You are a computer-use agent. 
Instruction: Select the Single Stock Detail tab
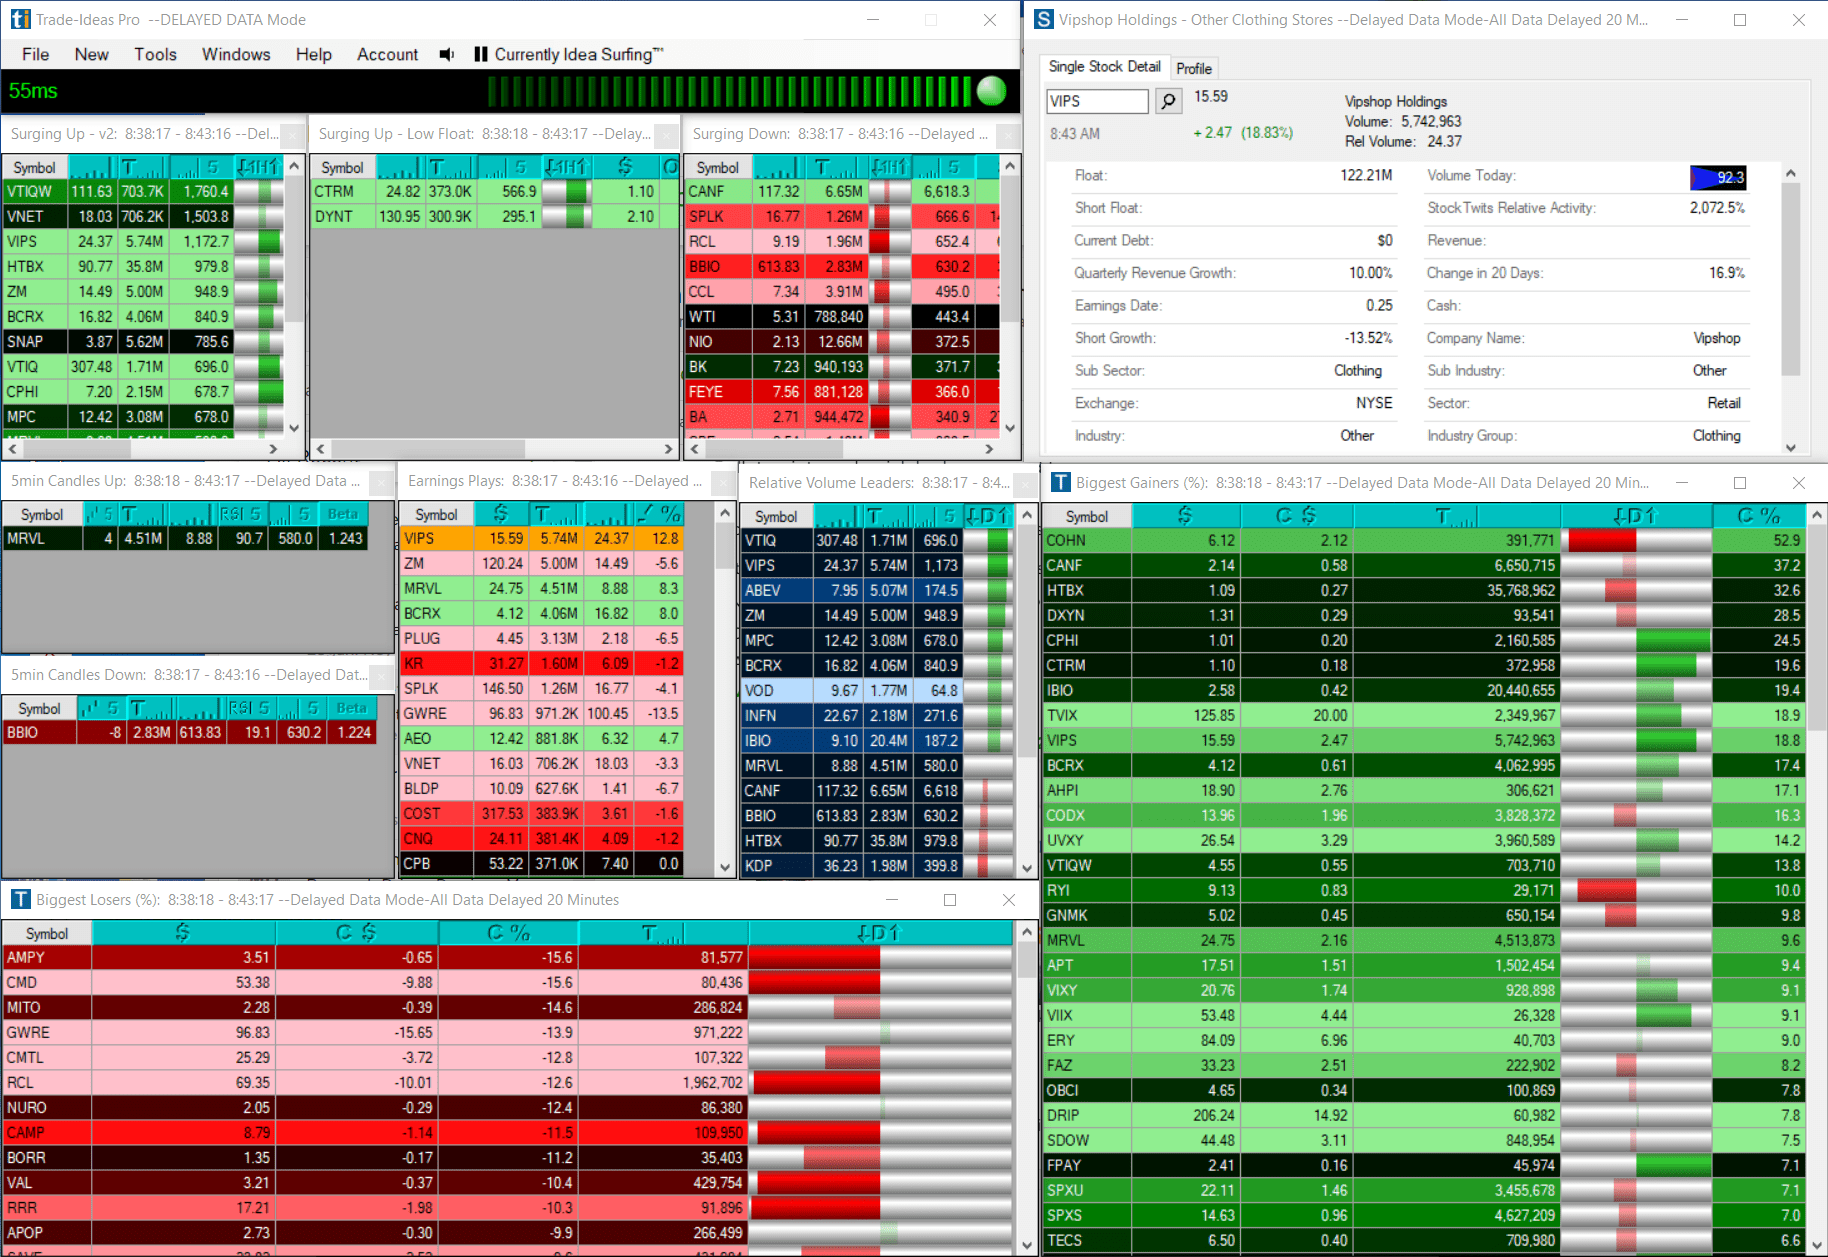(x=1105, y=66)
